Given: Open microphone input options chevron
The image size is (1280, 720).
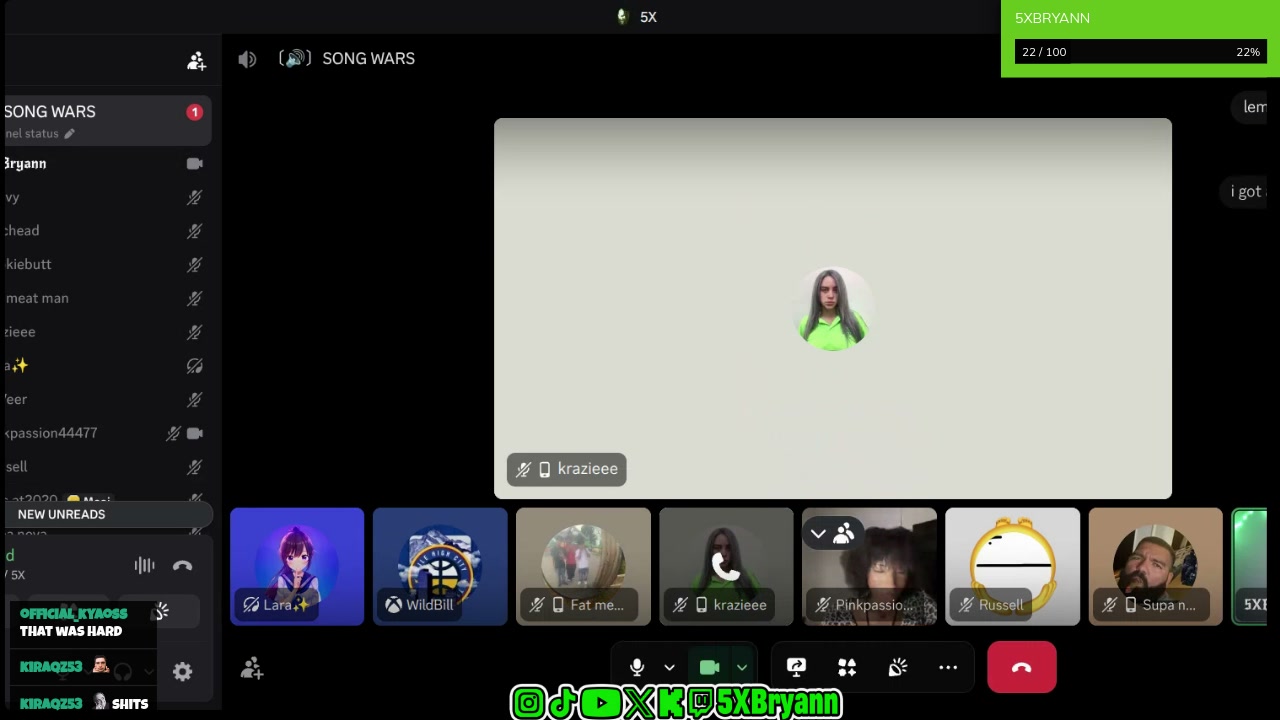Looking at the screenshot, I should click(669, 667).
